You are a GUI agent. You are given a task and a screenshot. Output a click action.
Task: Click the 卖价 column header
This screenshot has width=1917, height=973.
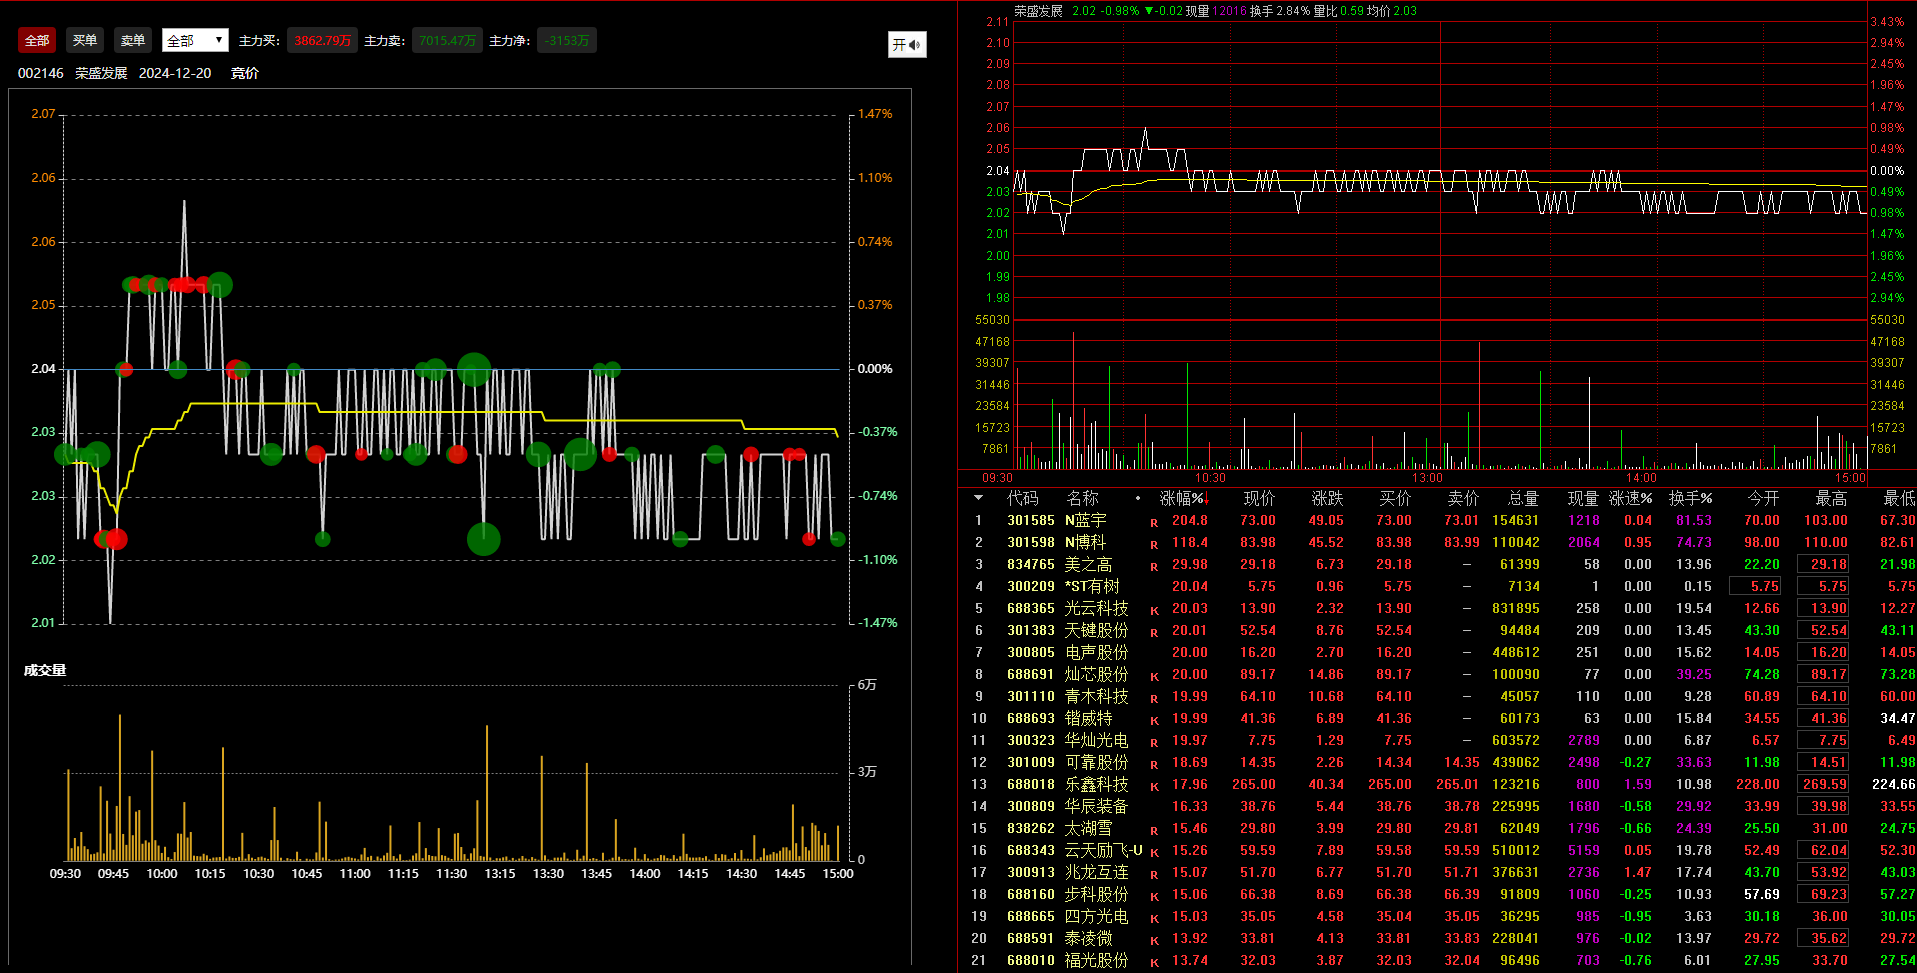1463,498
